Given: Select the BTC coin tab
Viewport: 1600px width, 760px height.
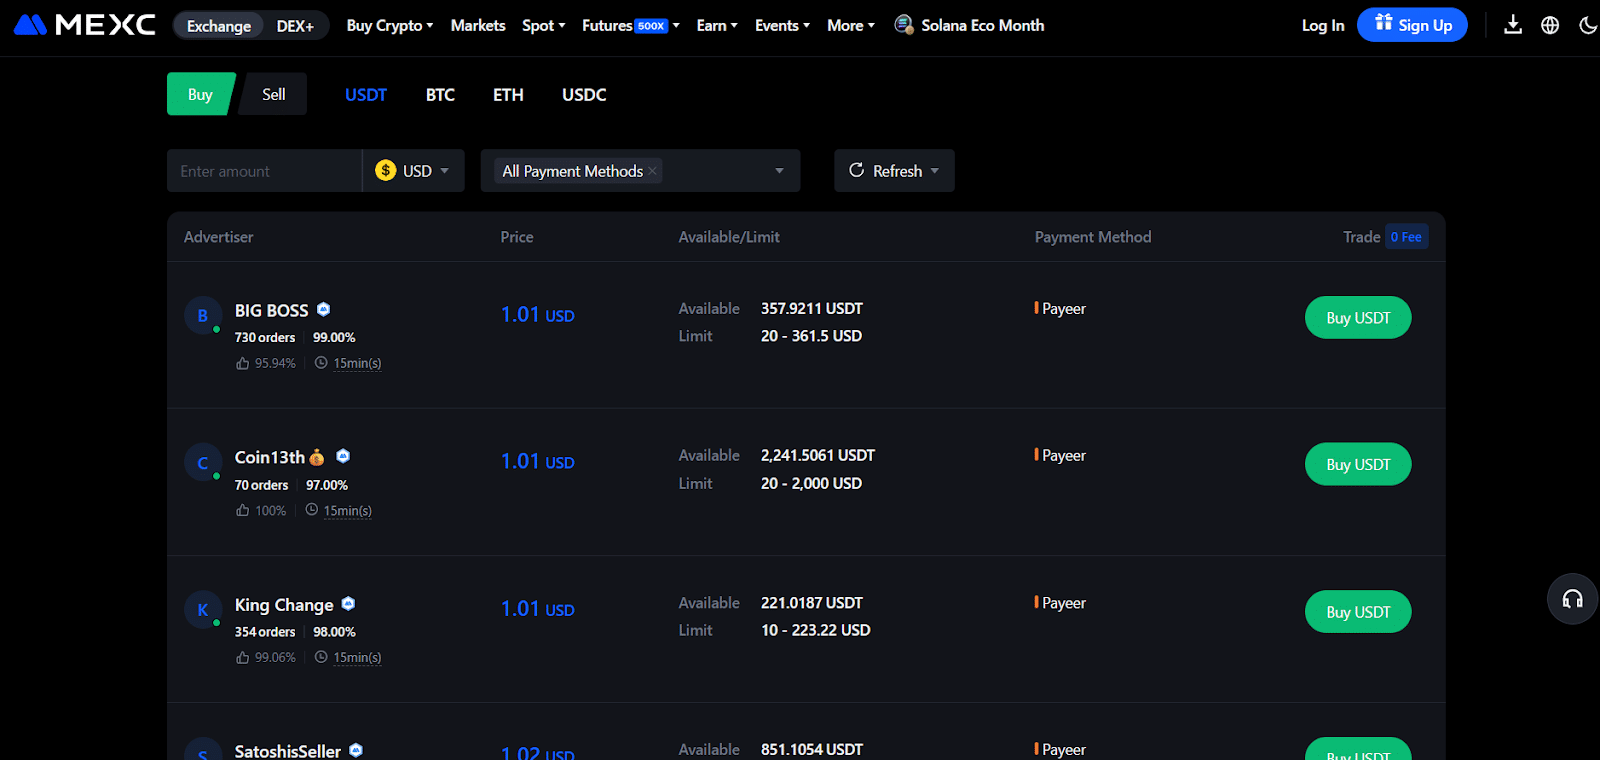Looking at the screenshot, I should click(x=440, y=94).
